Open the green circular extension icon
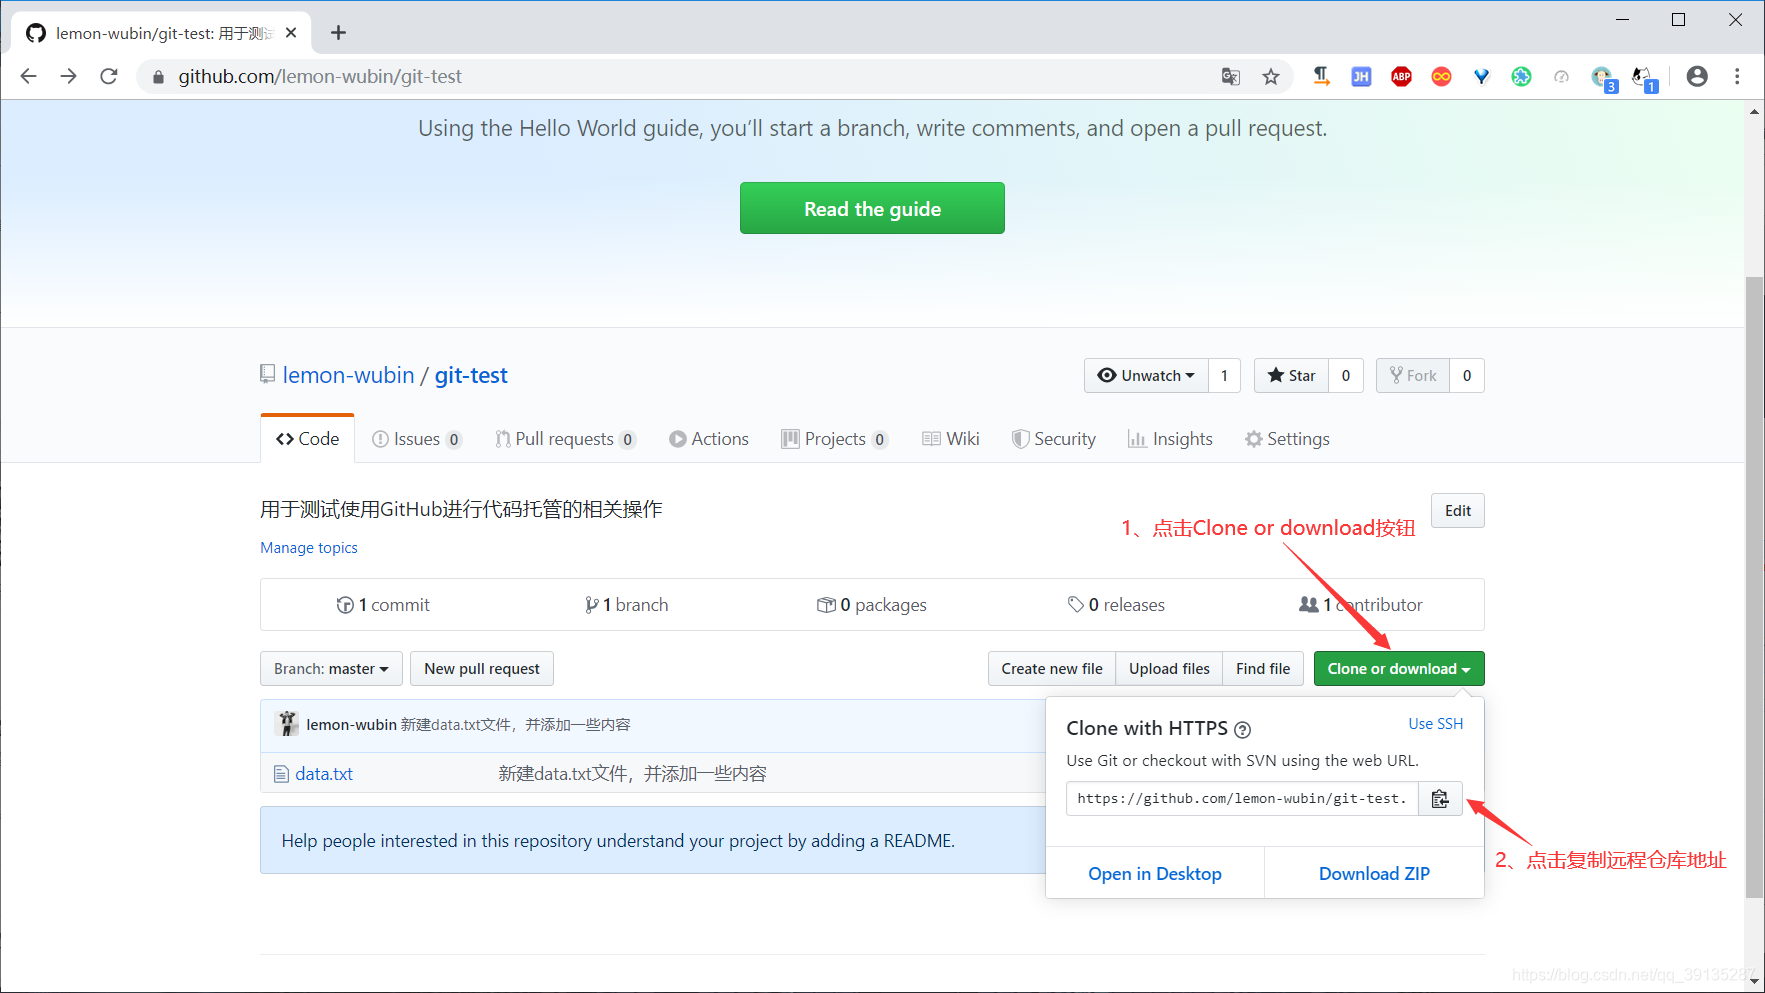This screenshot has height=993, width=1765. point(1521,76)
